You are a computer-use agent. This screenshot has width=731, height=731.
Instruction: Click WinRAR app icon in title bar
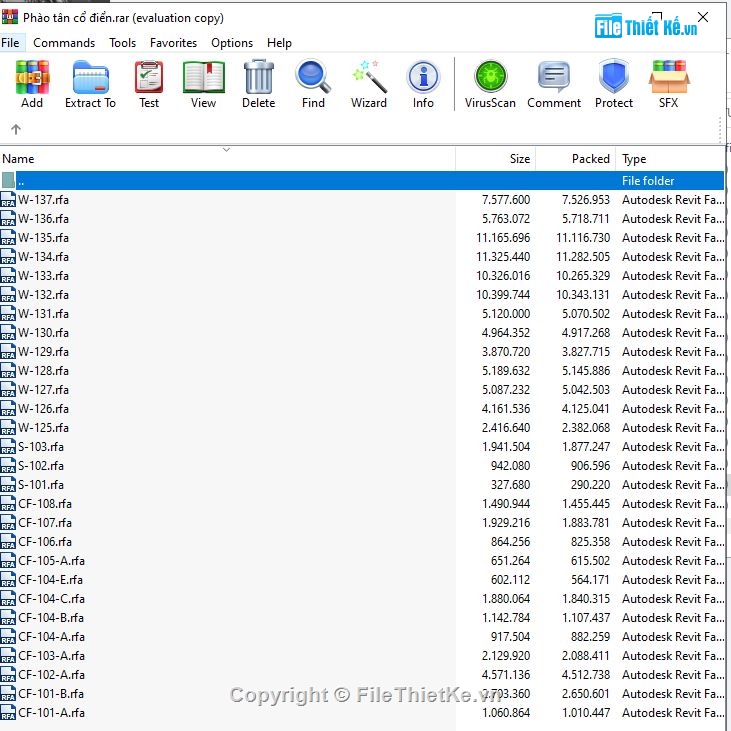coord(10,17)
